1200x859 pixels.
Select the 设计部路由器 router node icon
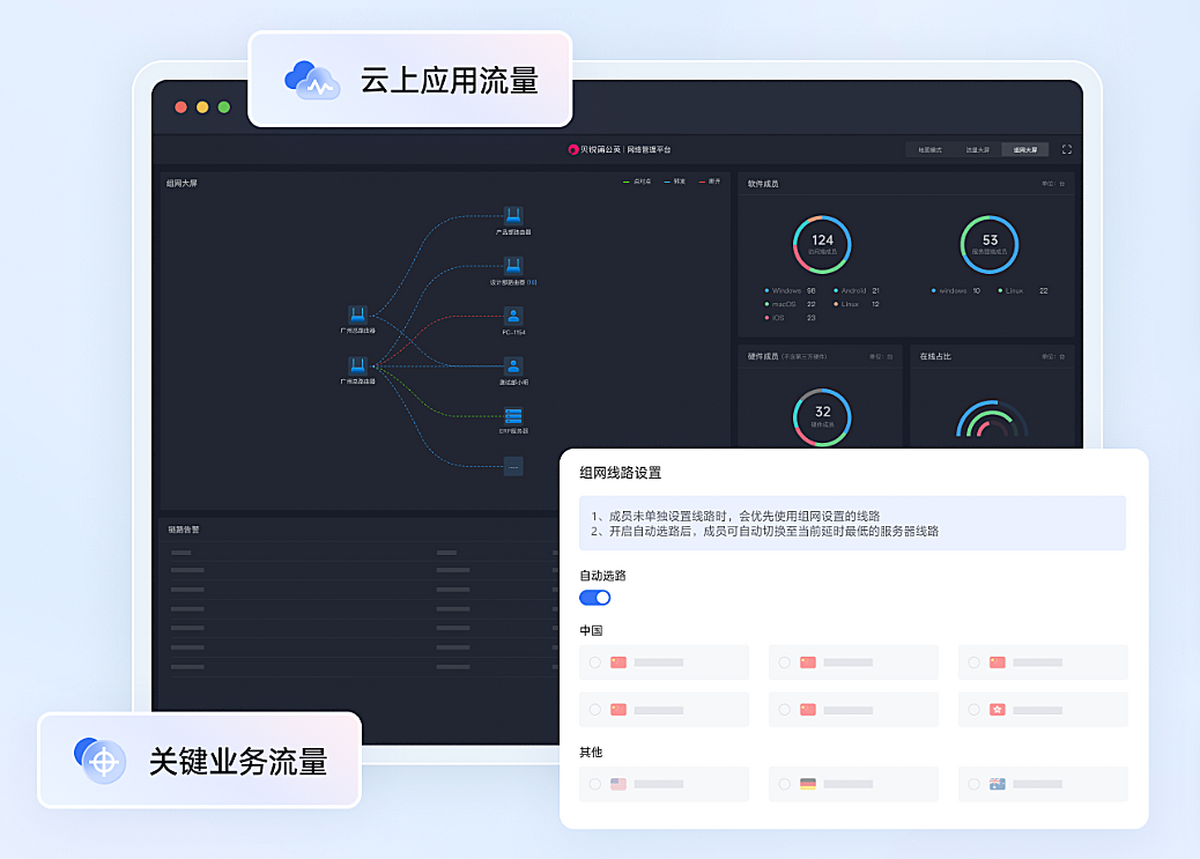(513, 266)
